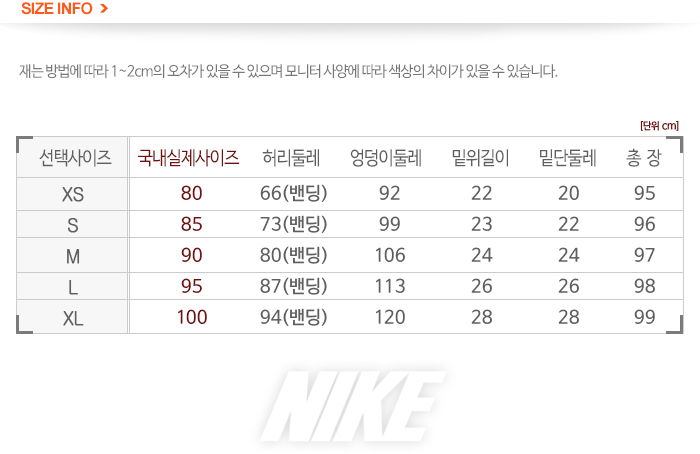Image resolution: width=700 pixels, height=454 pixels.
Task: Click the 총 장 column header
Action: pos(643,158)
